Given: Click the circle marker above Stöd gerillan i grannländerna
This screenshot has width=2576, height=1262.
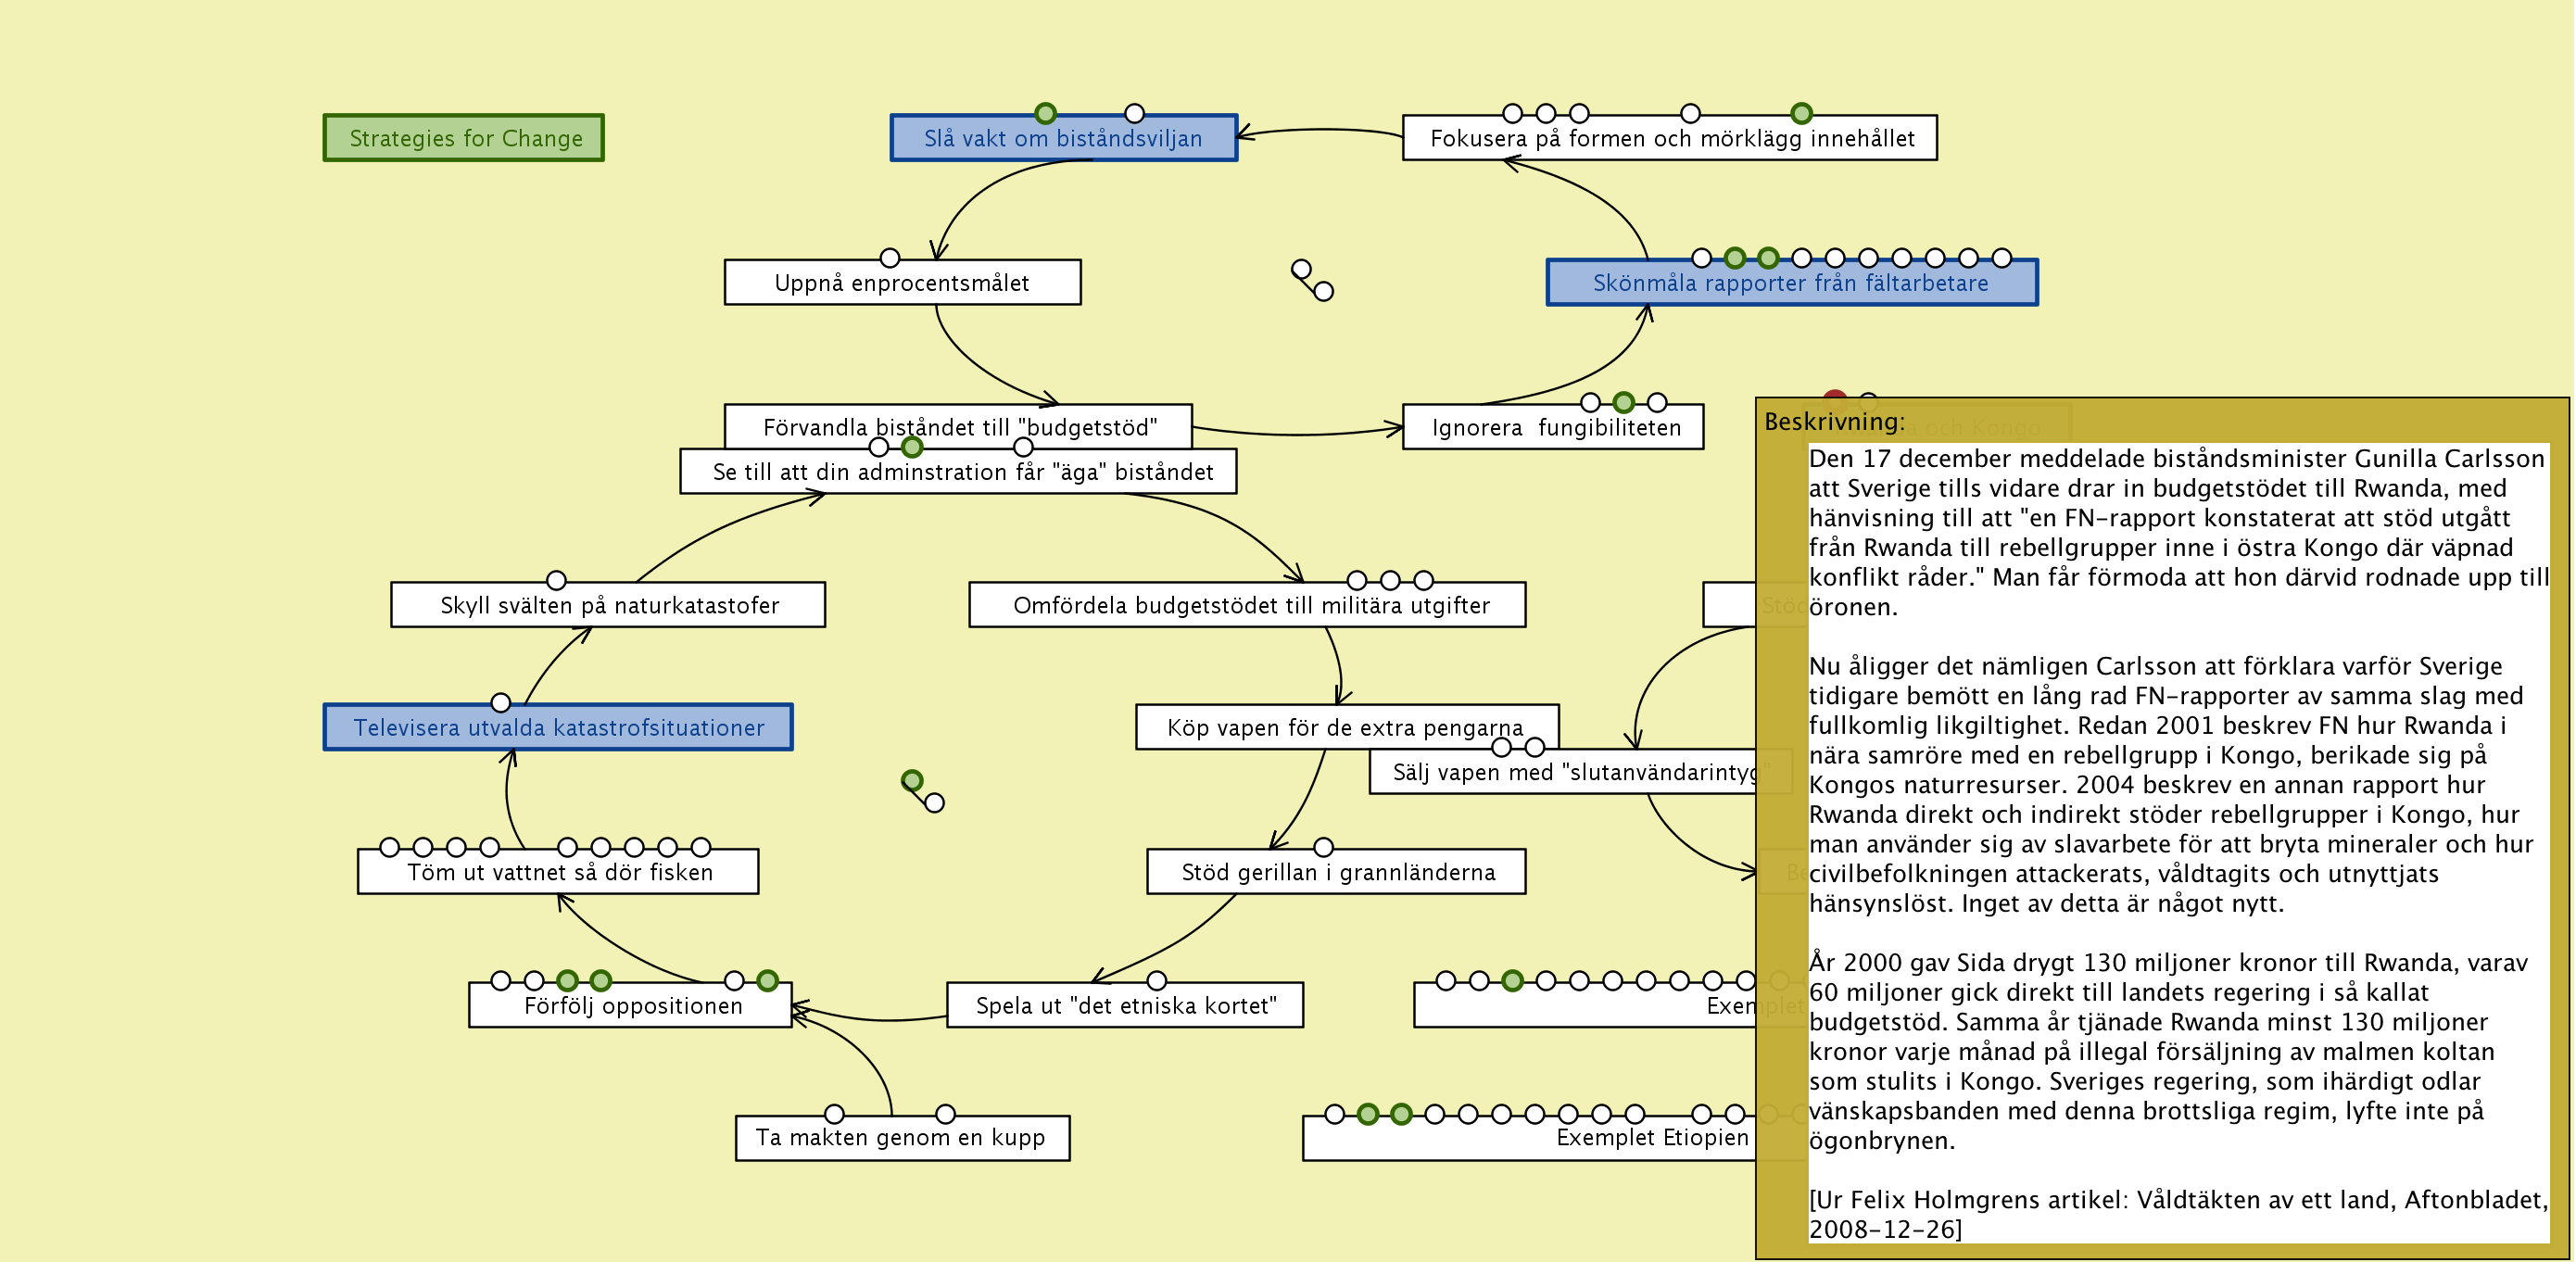Looking at the screenshot, I should (x=1323, y=847).
